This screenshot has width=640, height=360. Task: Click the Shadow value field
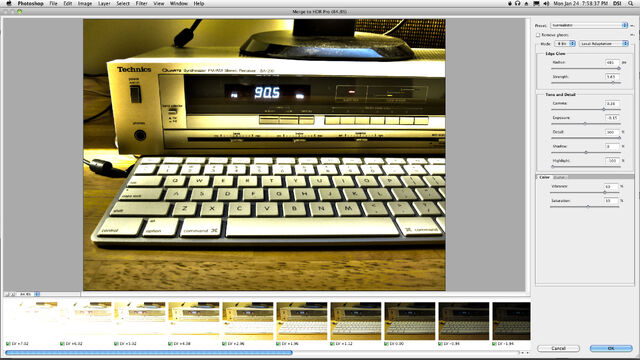(x=612, y=147)
